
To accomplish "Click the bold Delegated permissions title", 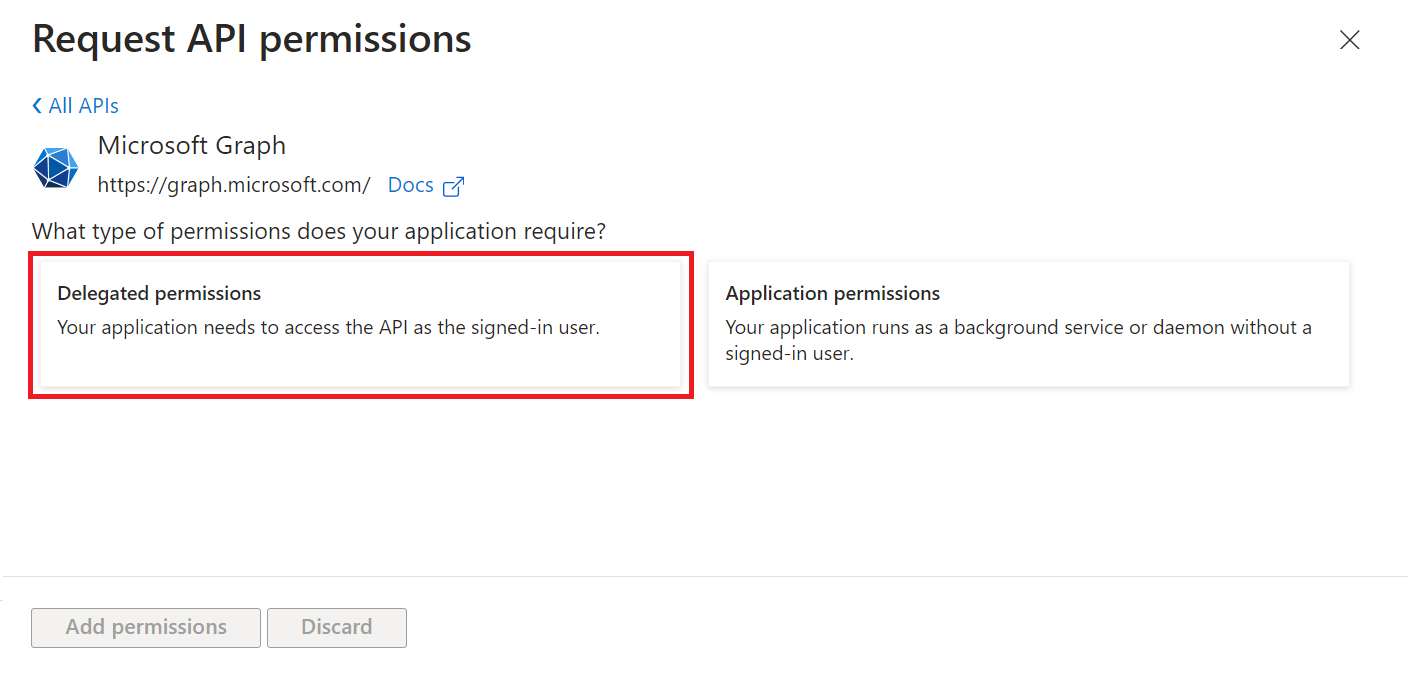I will click(x=159, y=293).
